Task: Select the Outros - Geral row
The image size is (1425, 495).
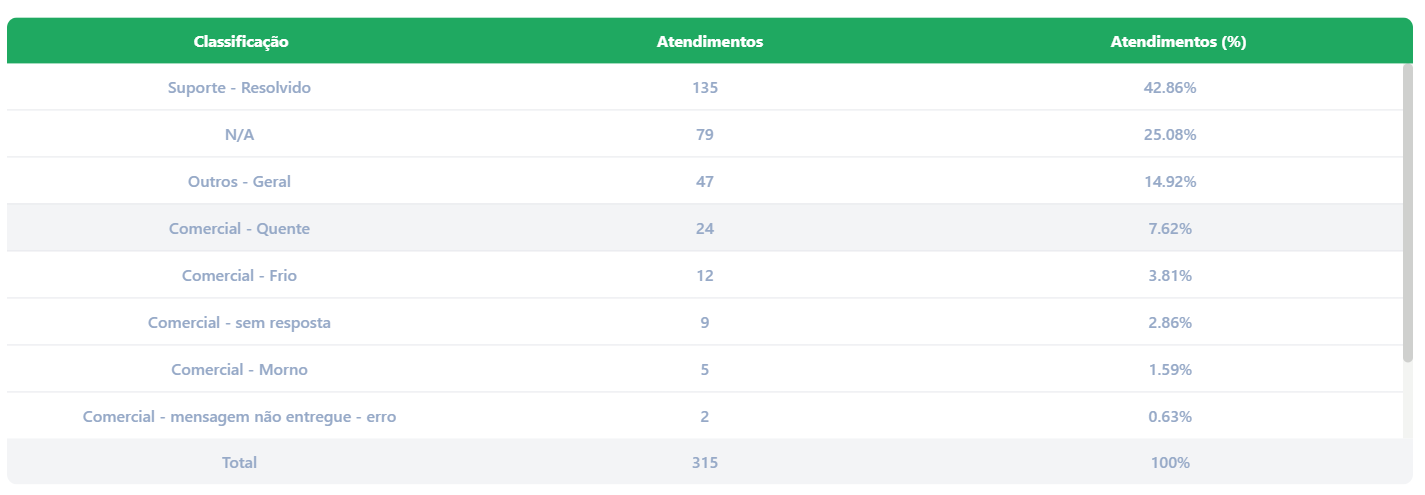Action: tap(705, 181)
